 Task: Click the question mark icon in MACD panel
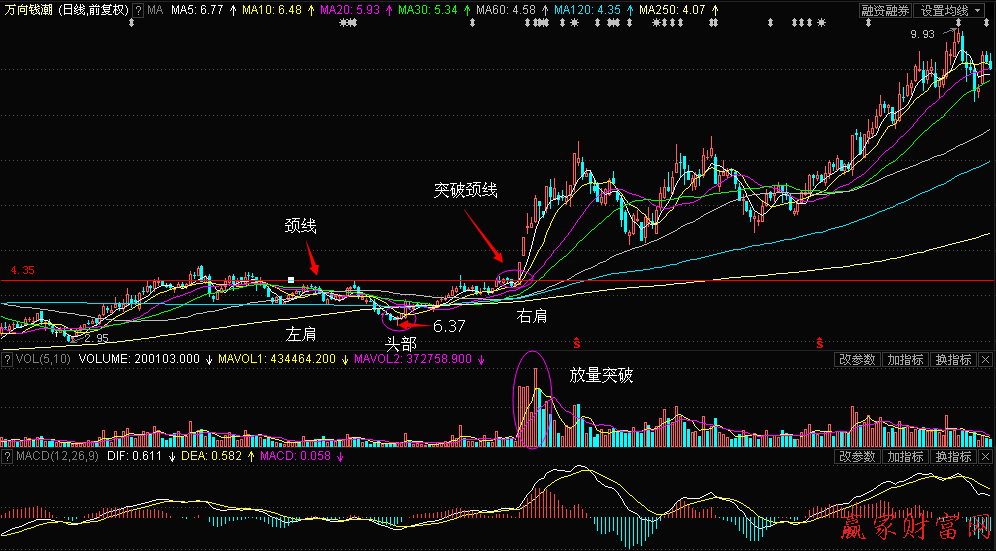tap(7, 457)
